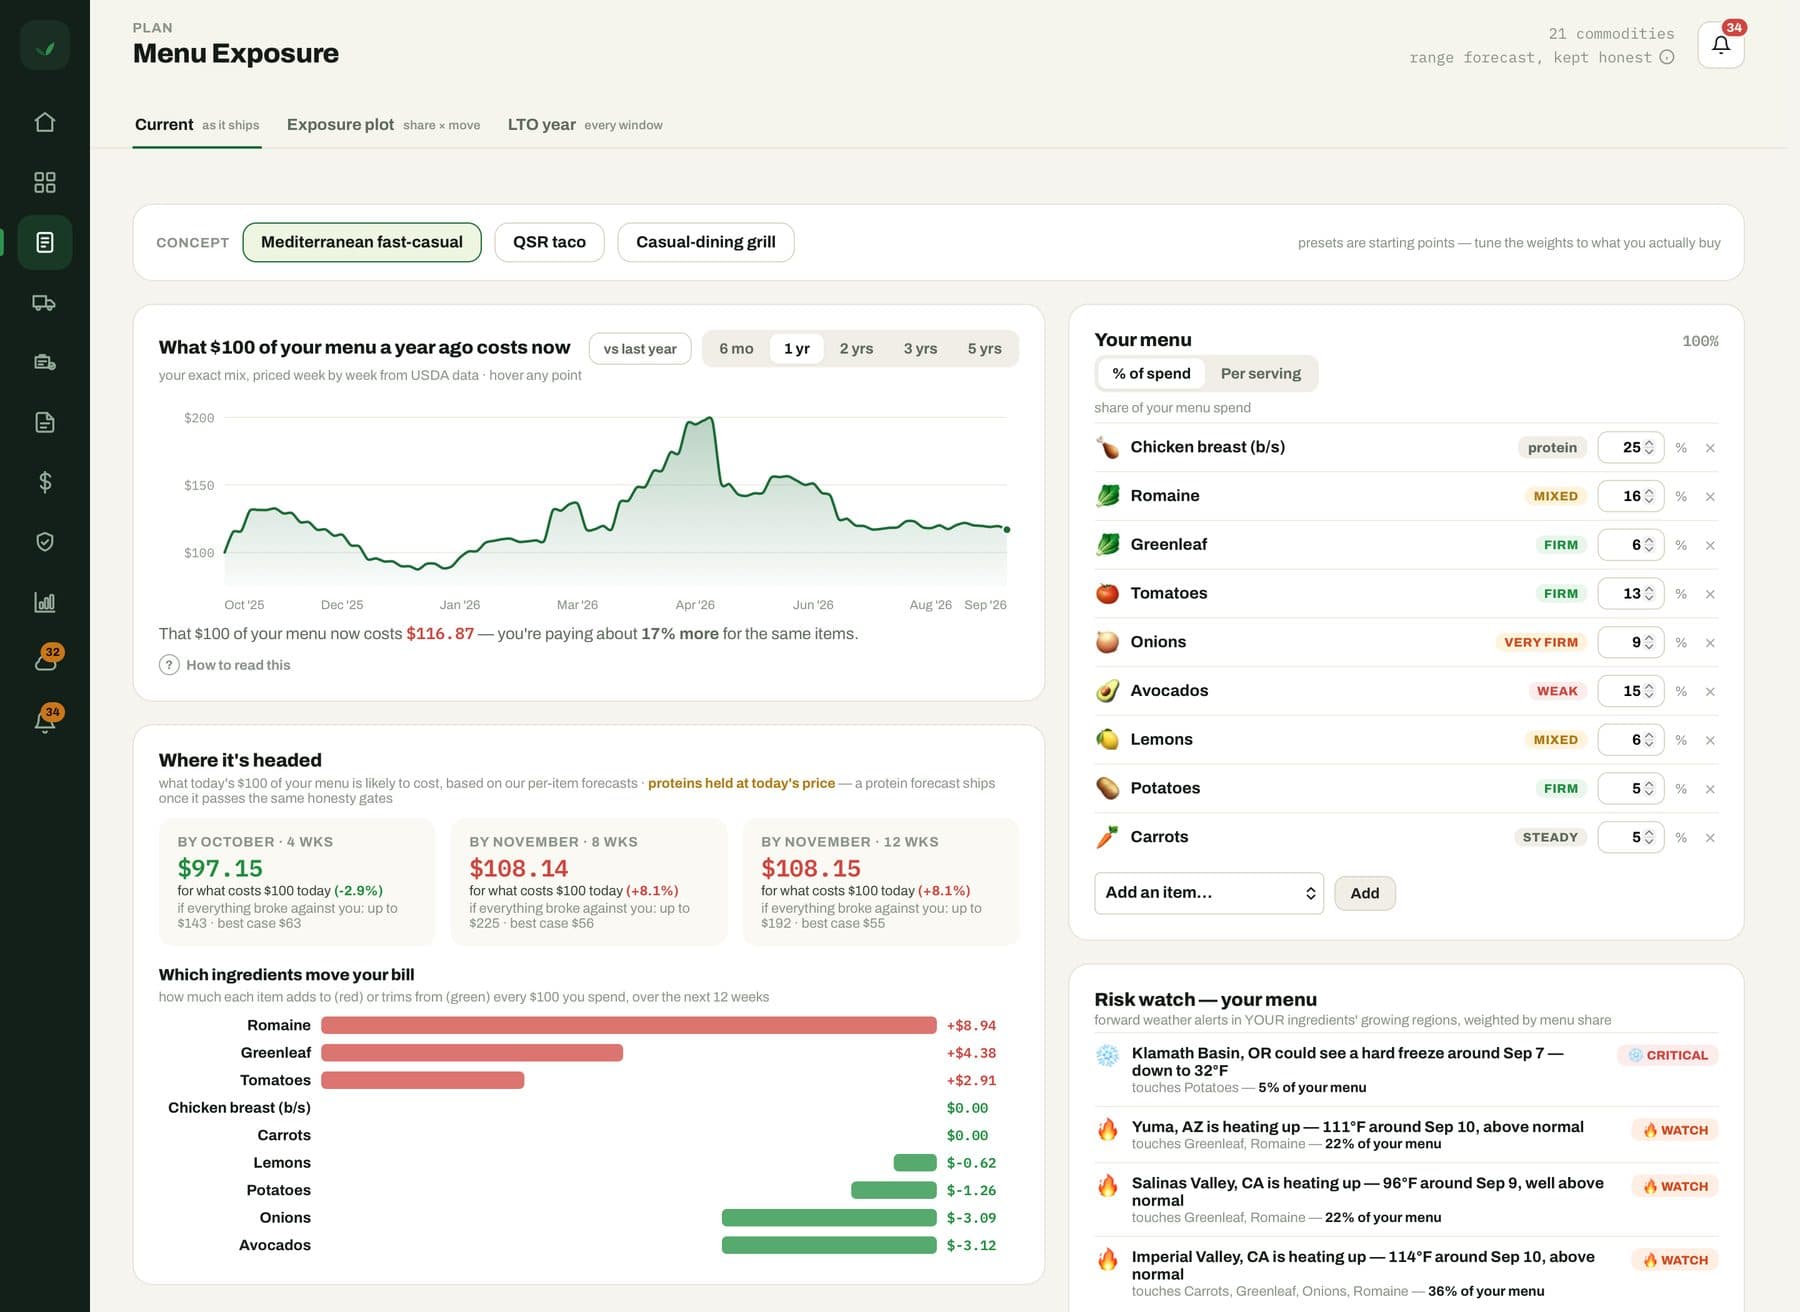Select the active menu plan document icon

(45, 242)
